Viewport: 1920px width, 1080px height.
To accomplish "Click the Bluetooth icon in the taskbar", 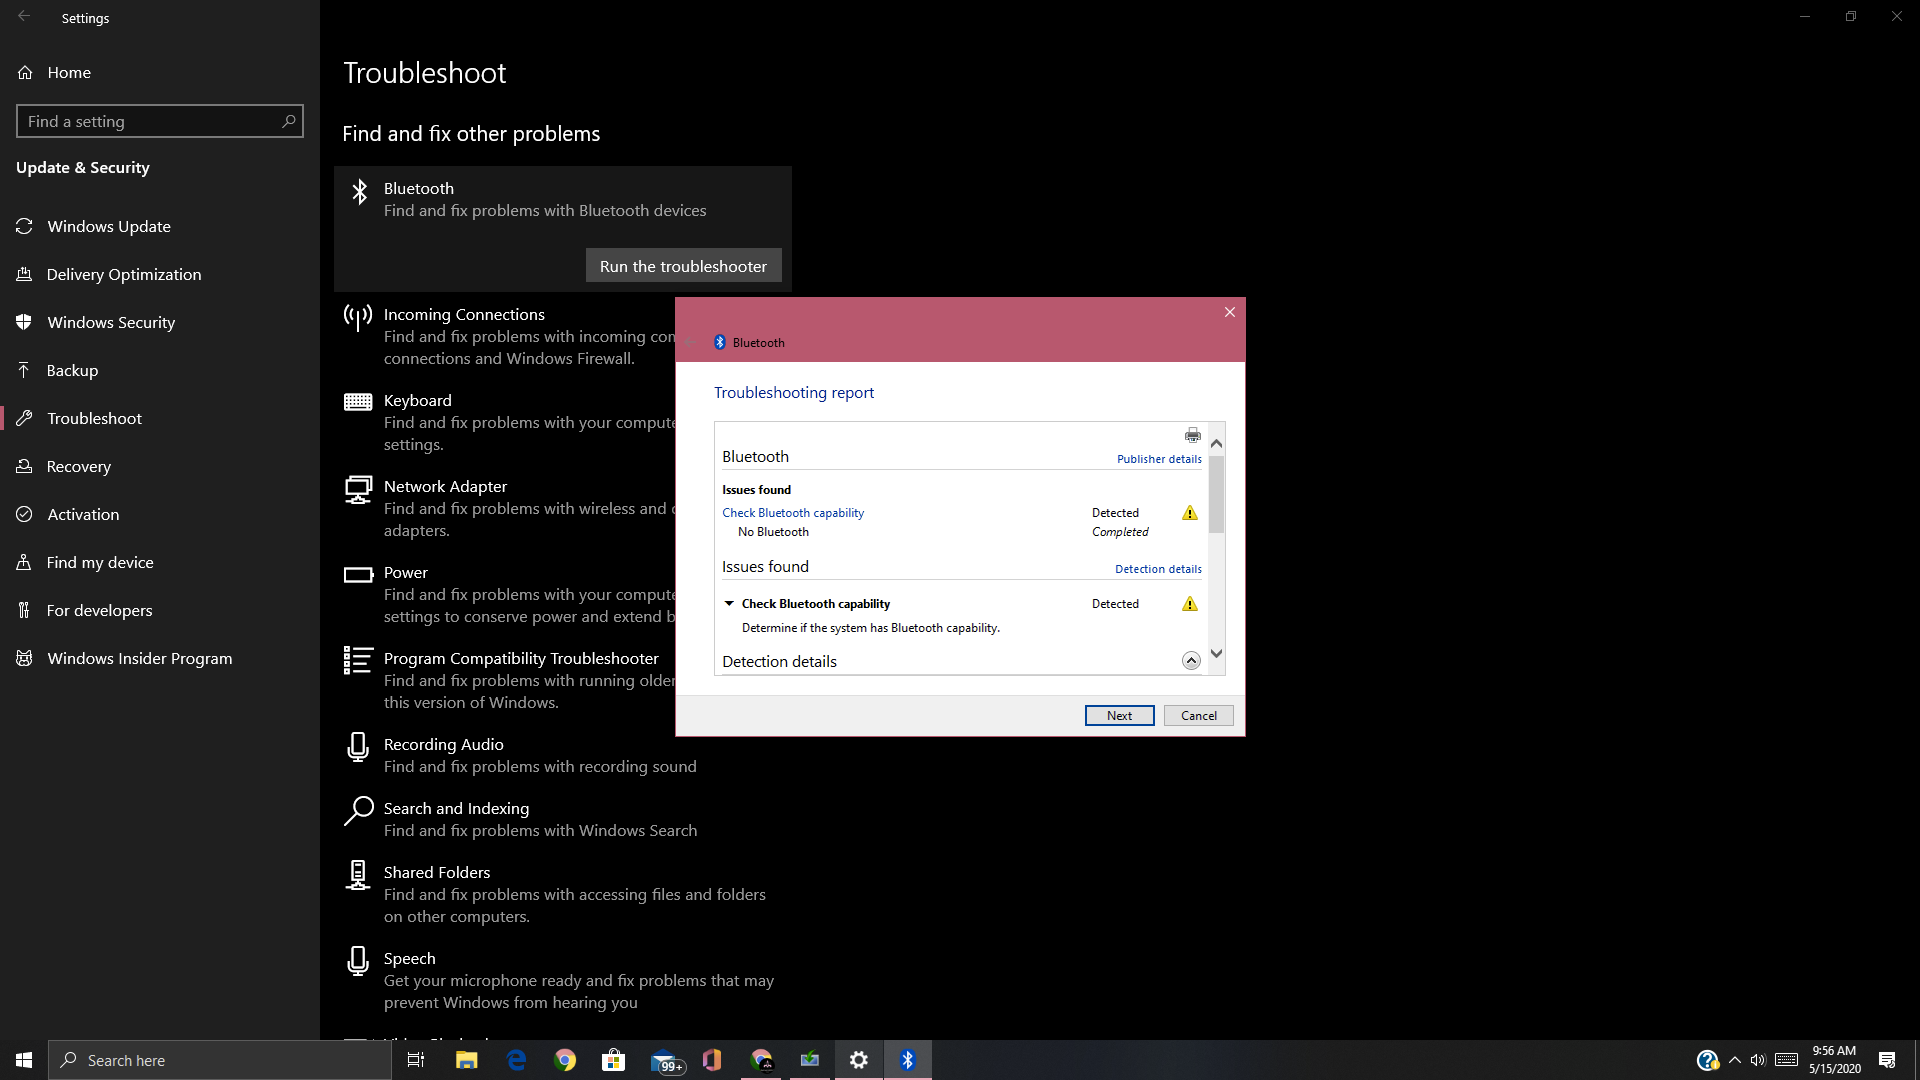I will pos(907,1060).
